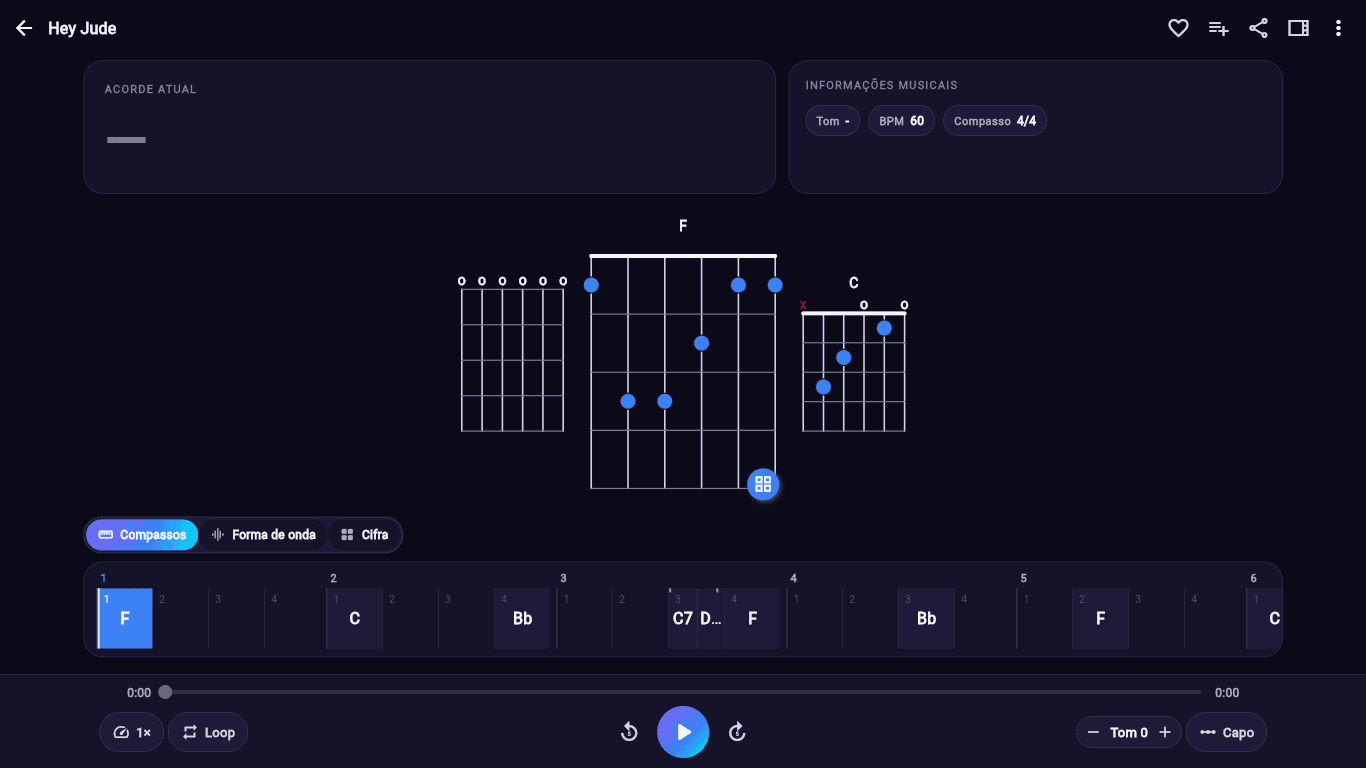Select the truncated D... chord cell
Viewport: 1366px width, 768px height.
pos(711,618)
